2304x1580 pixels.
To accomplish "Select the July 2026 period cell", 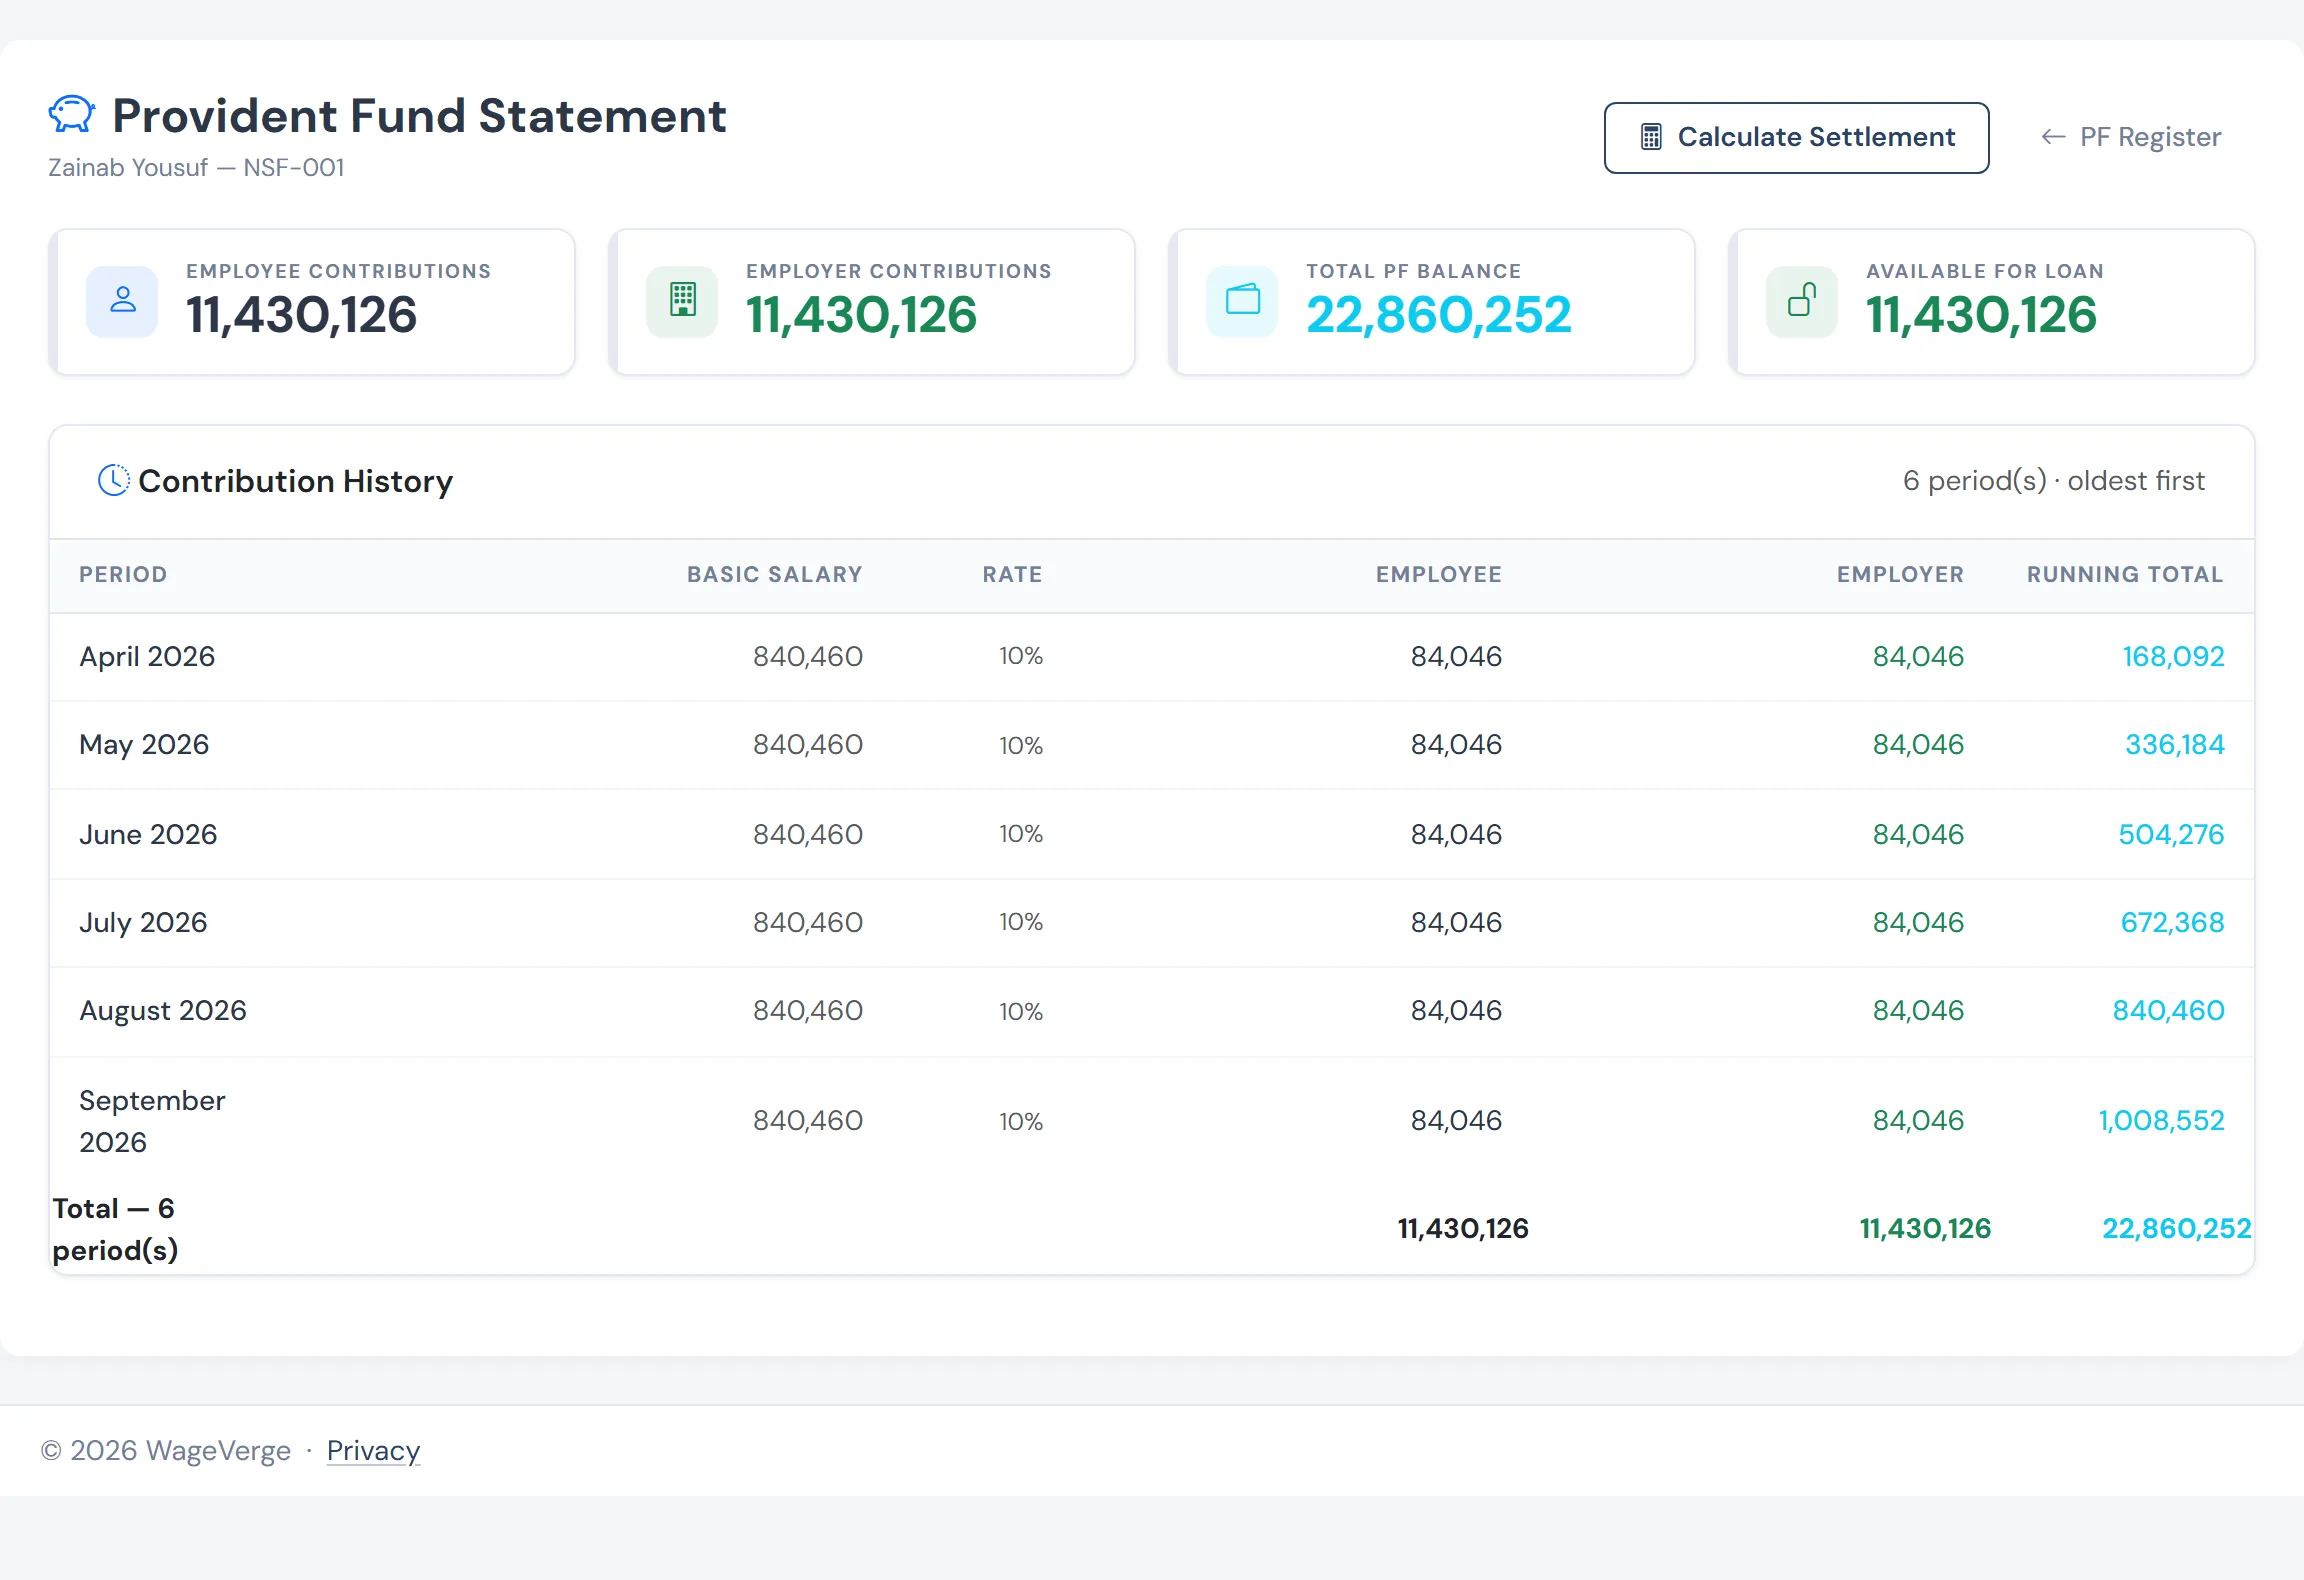I will [x=143, y=922].
